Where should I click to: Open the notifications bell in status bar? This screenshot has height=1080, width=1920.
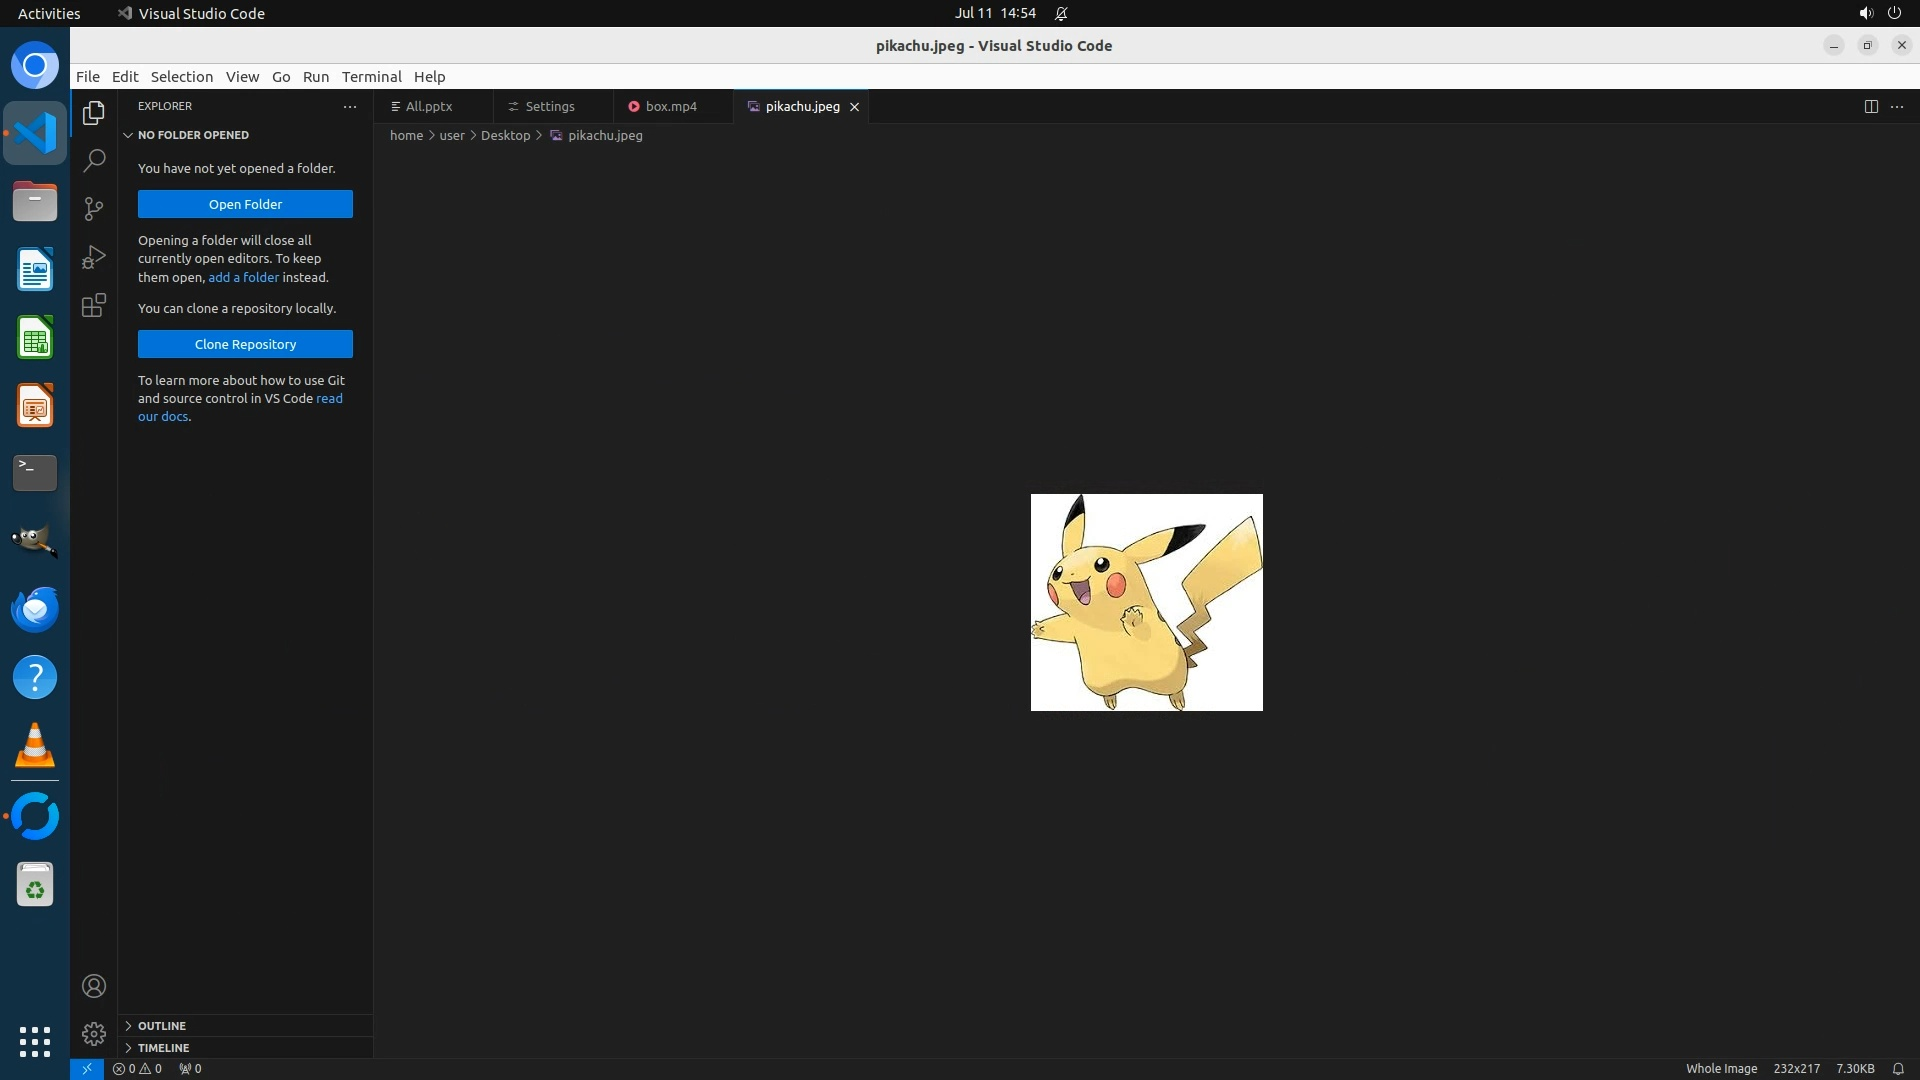click(1898, 1068)
